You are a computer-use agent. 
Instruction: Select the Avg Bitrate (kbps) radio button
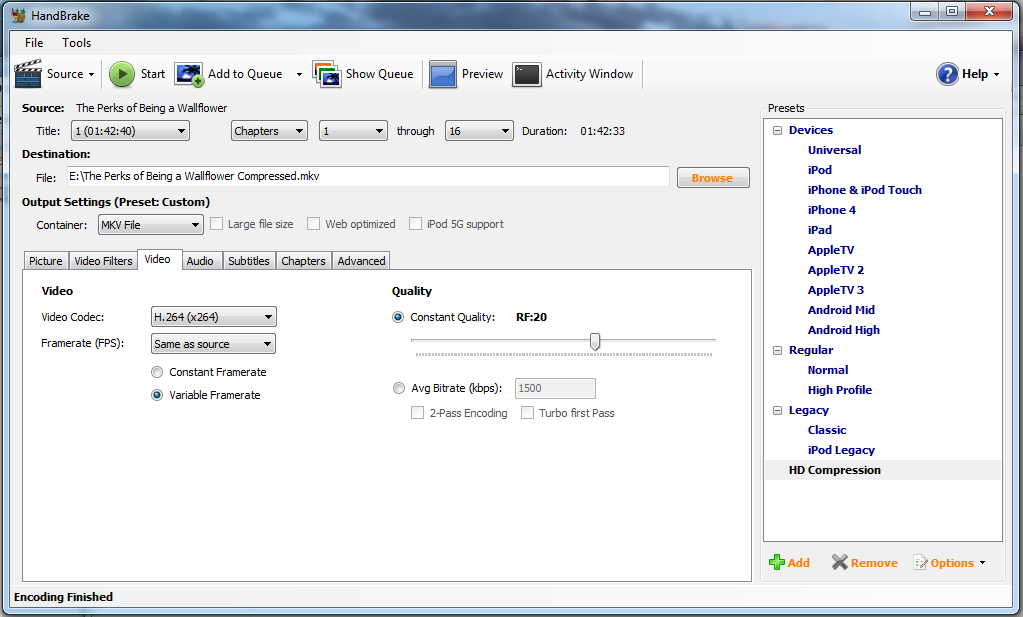click(399, 388)
